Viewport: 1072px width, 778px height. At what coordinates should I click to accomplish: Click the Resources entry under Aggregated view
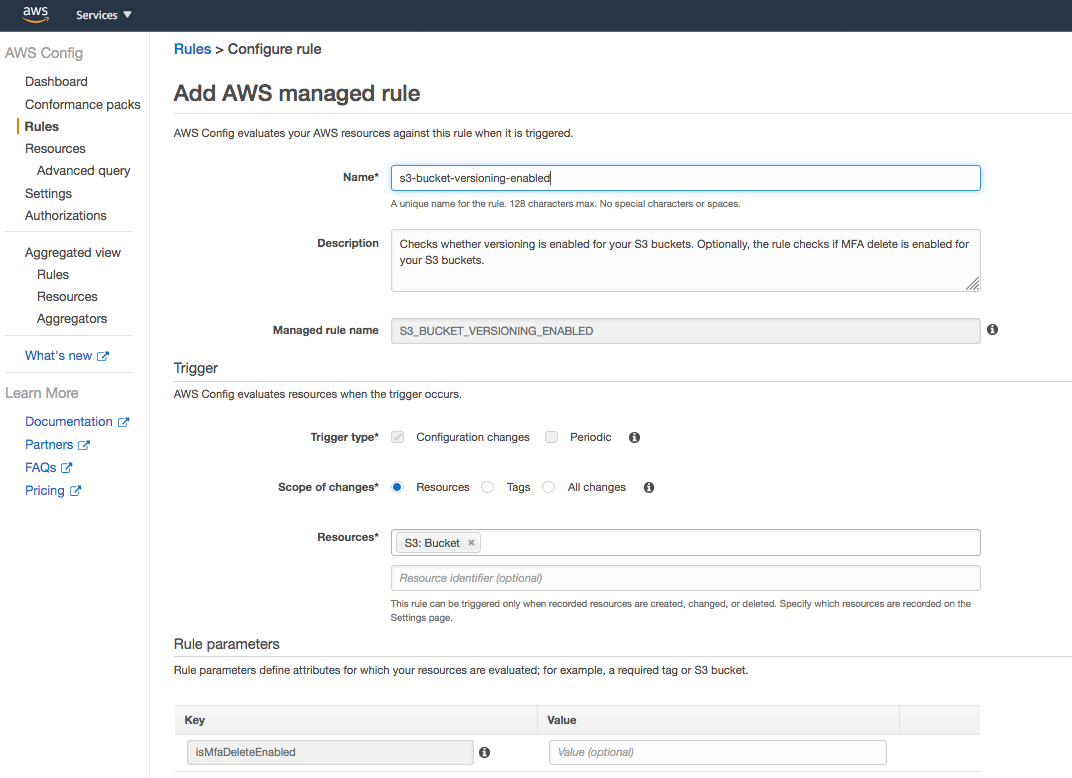pyautogui.click(x=67, y=296)
